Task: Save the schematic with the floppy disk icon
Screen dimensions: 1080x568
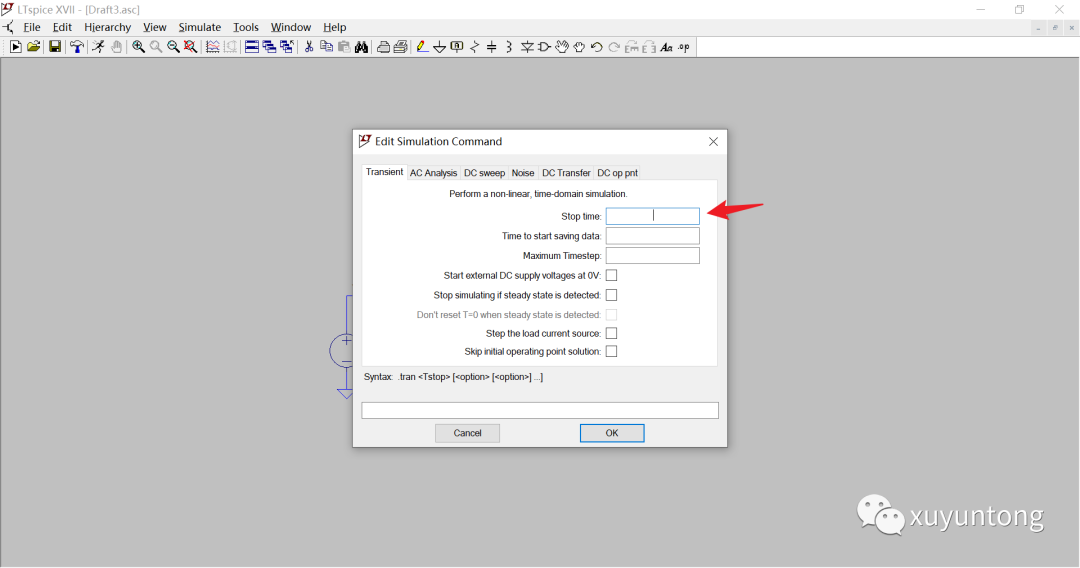Action: [x=54, y=47]
